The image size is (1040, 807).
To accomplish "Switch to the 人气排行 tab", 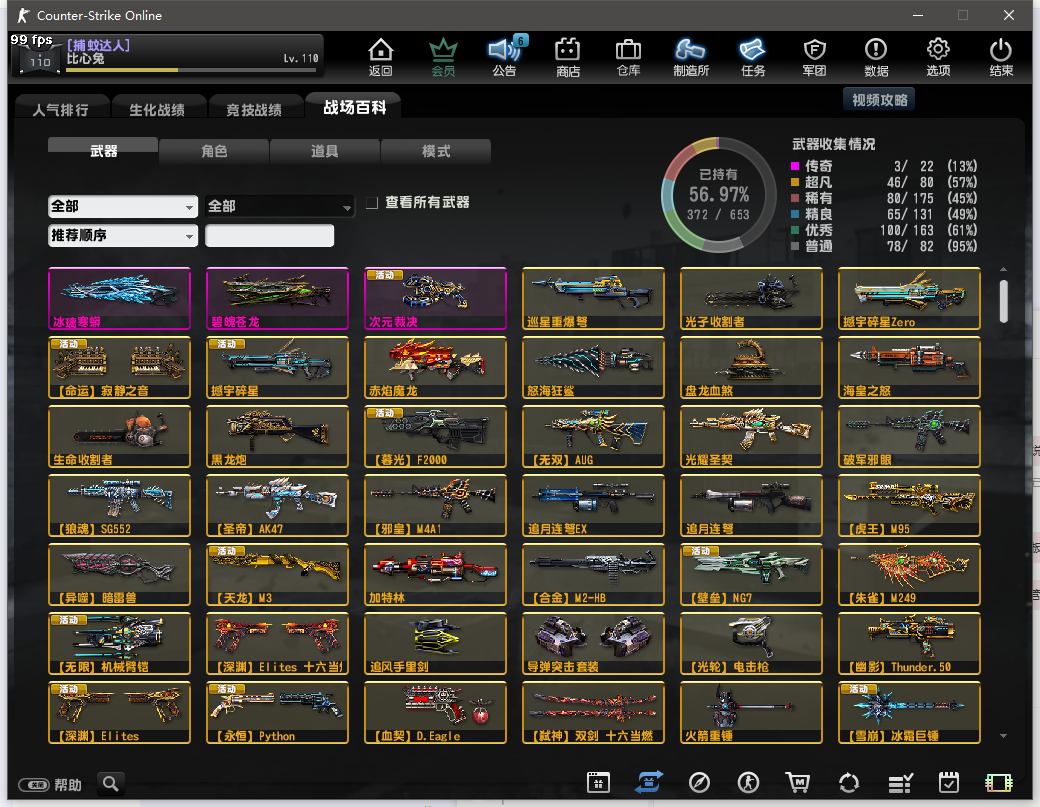I will click(x=61, y=109).
